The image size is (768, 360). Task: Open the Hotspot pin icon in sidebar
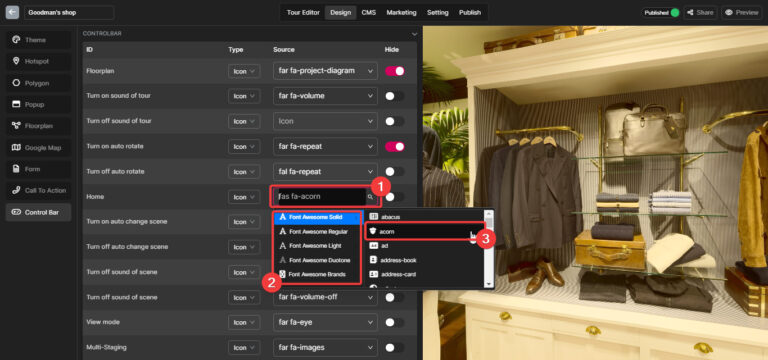click(x=16, y=62)
